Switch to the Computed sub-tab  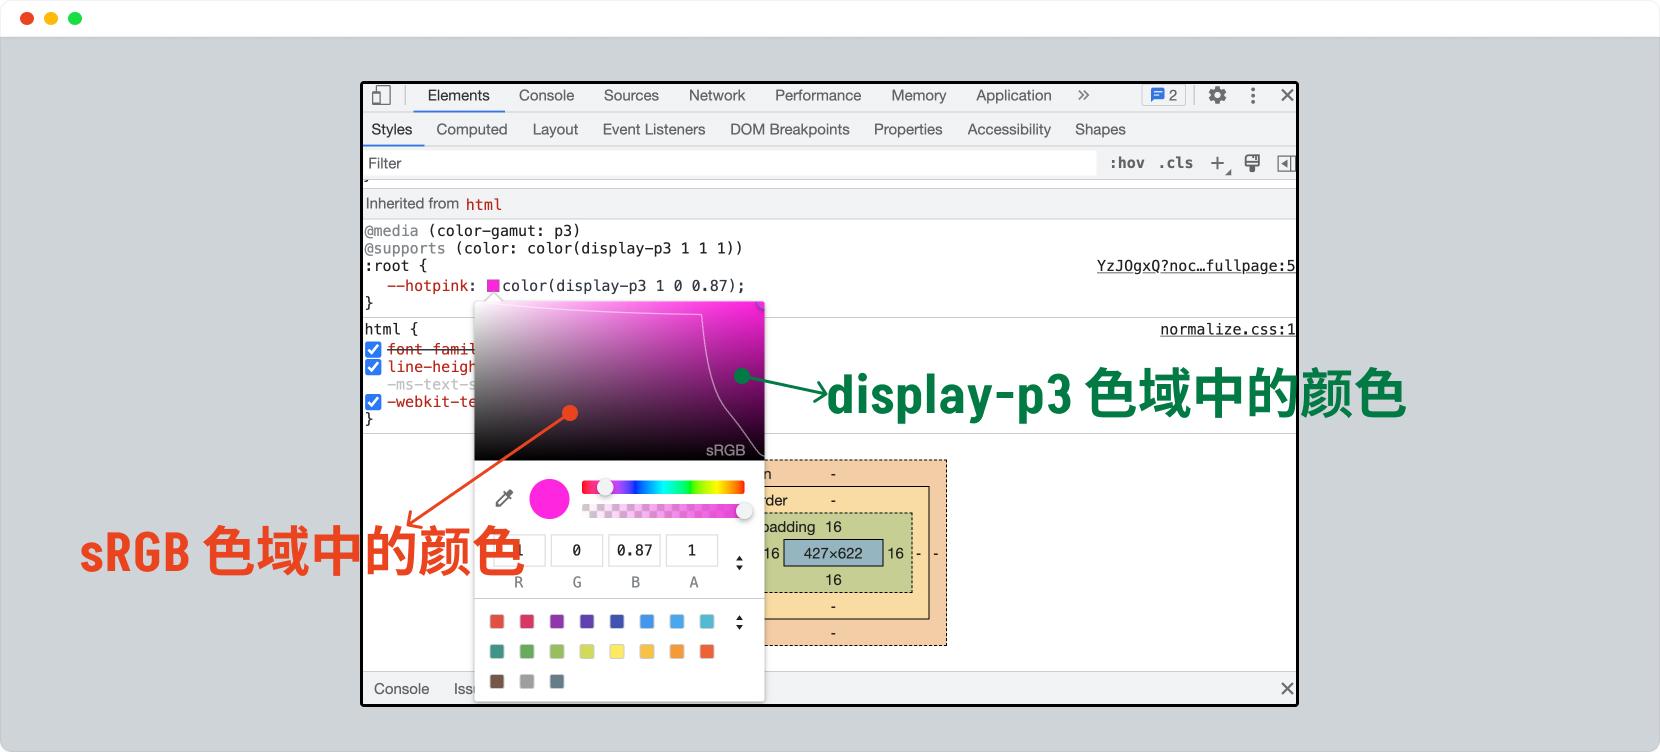[472, 129]
